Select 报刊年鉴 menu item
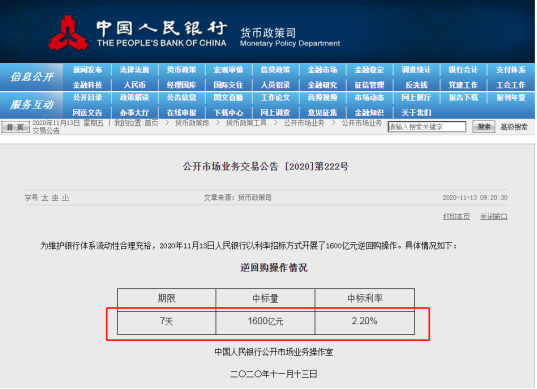 click(x=511, y=98)
